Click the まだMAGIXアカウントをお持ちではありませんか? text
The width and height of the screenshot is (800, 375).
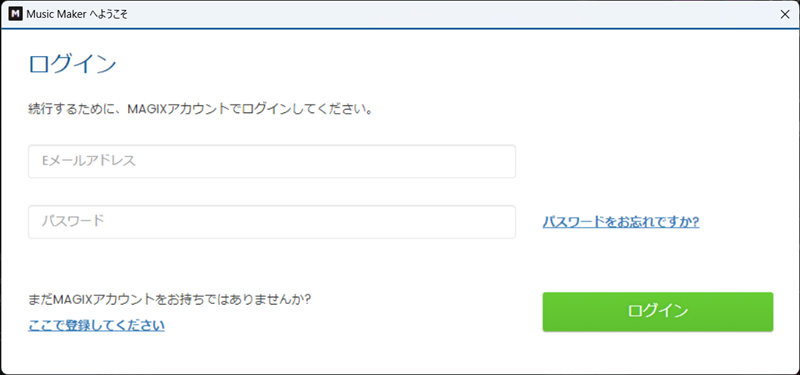170,299
